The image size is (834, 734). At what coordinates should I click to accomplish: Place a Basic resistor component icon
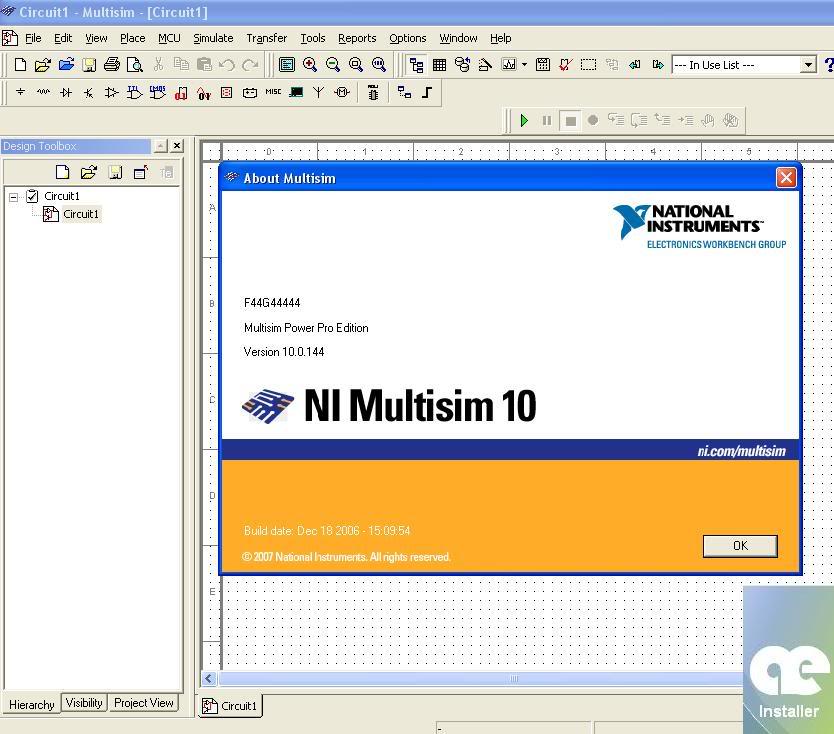[43, 93]
